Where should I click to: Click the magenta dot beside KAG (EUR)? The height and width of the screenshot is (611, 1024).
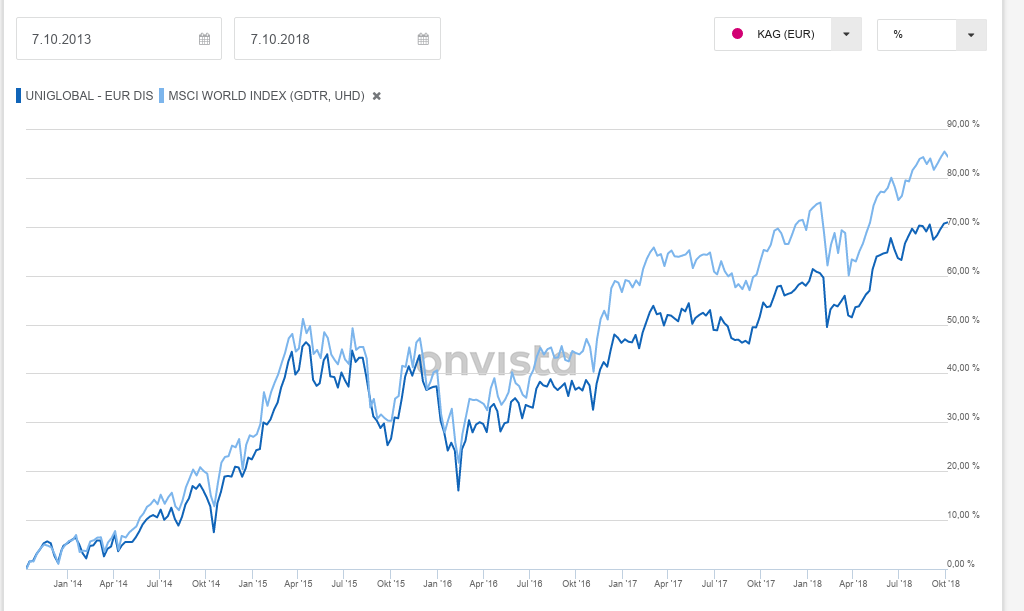(x=738, y=34)
